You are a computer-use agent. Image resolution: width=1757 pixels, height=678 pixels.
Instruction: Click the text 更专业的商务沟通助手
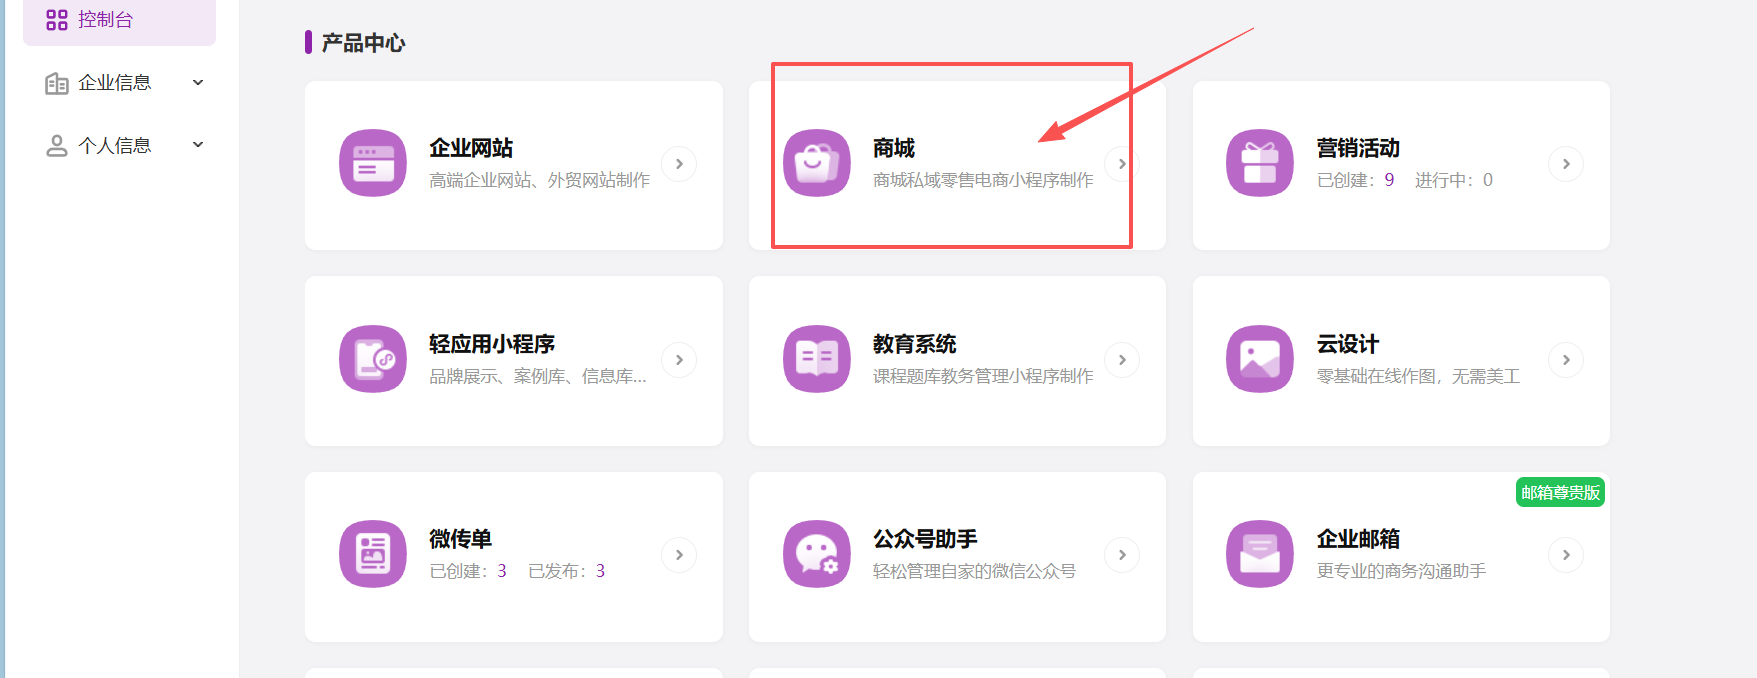pos(1401,571)
